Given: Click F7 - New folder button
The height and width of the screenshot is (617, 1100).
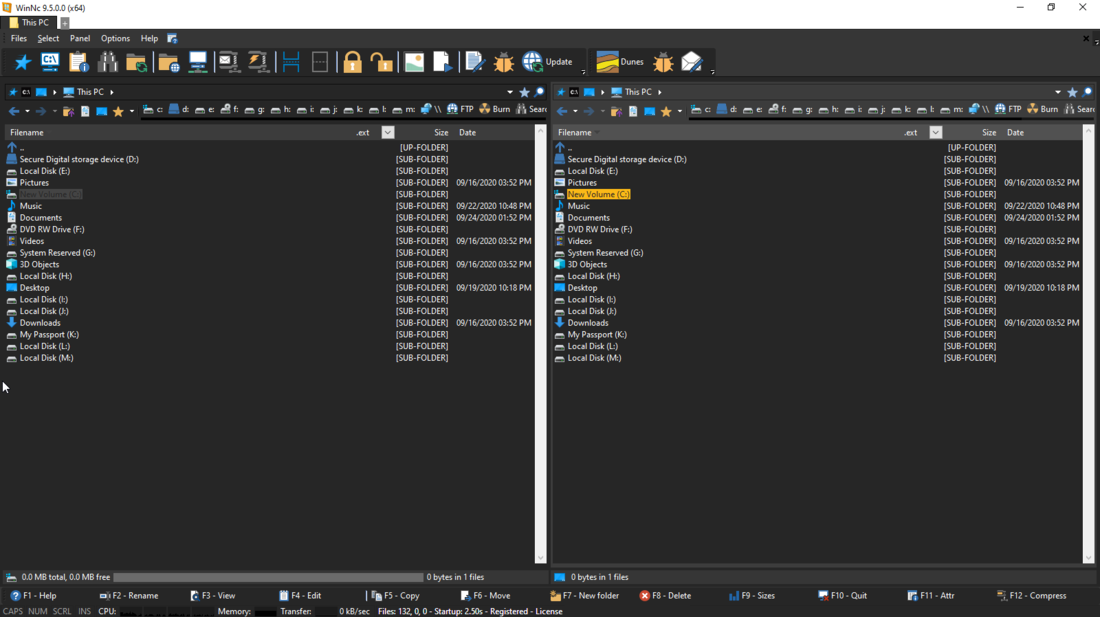Looking at the screenshot, I should point(584,595).
